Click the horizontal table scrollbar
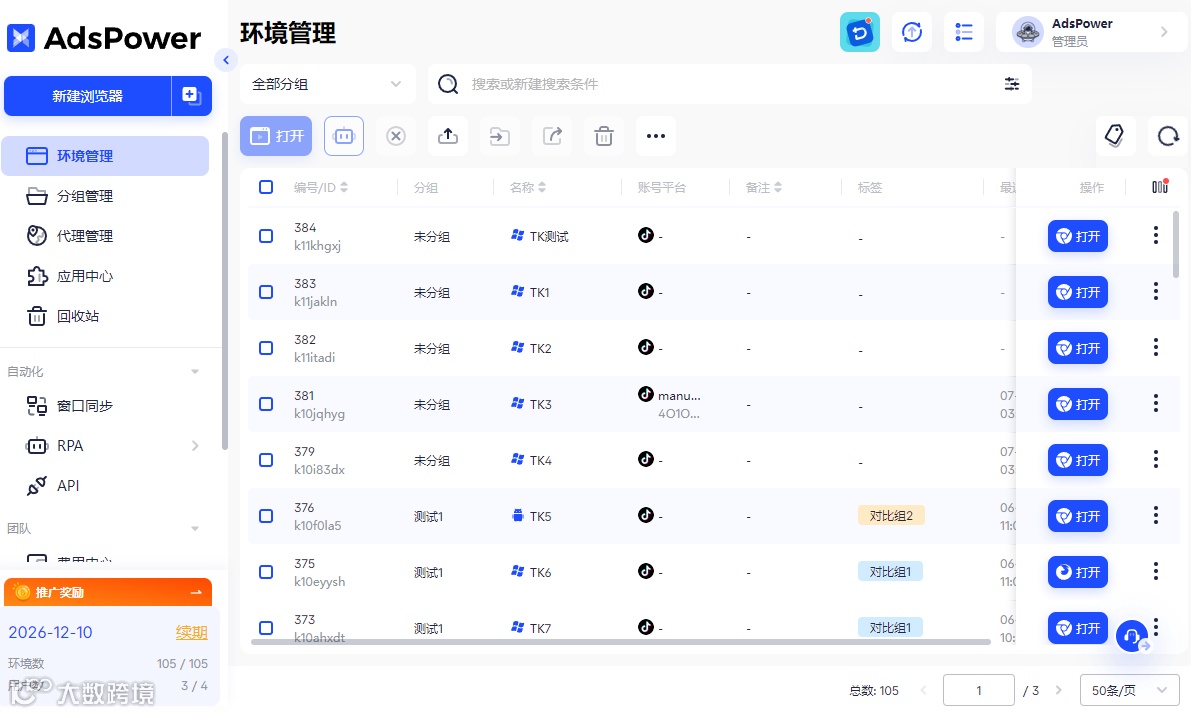The image size is (1191, 714). (621, 642)
